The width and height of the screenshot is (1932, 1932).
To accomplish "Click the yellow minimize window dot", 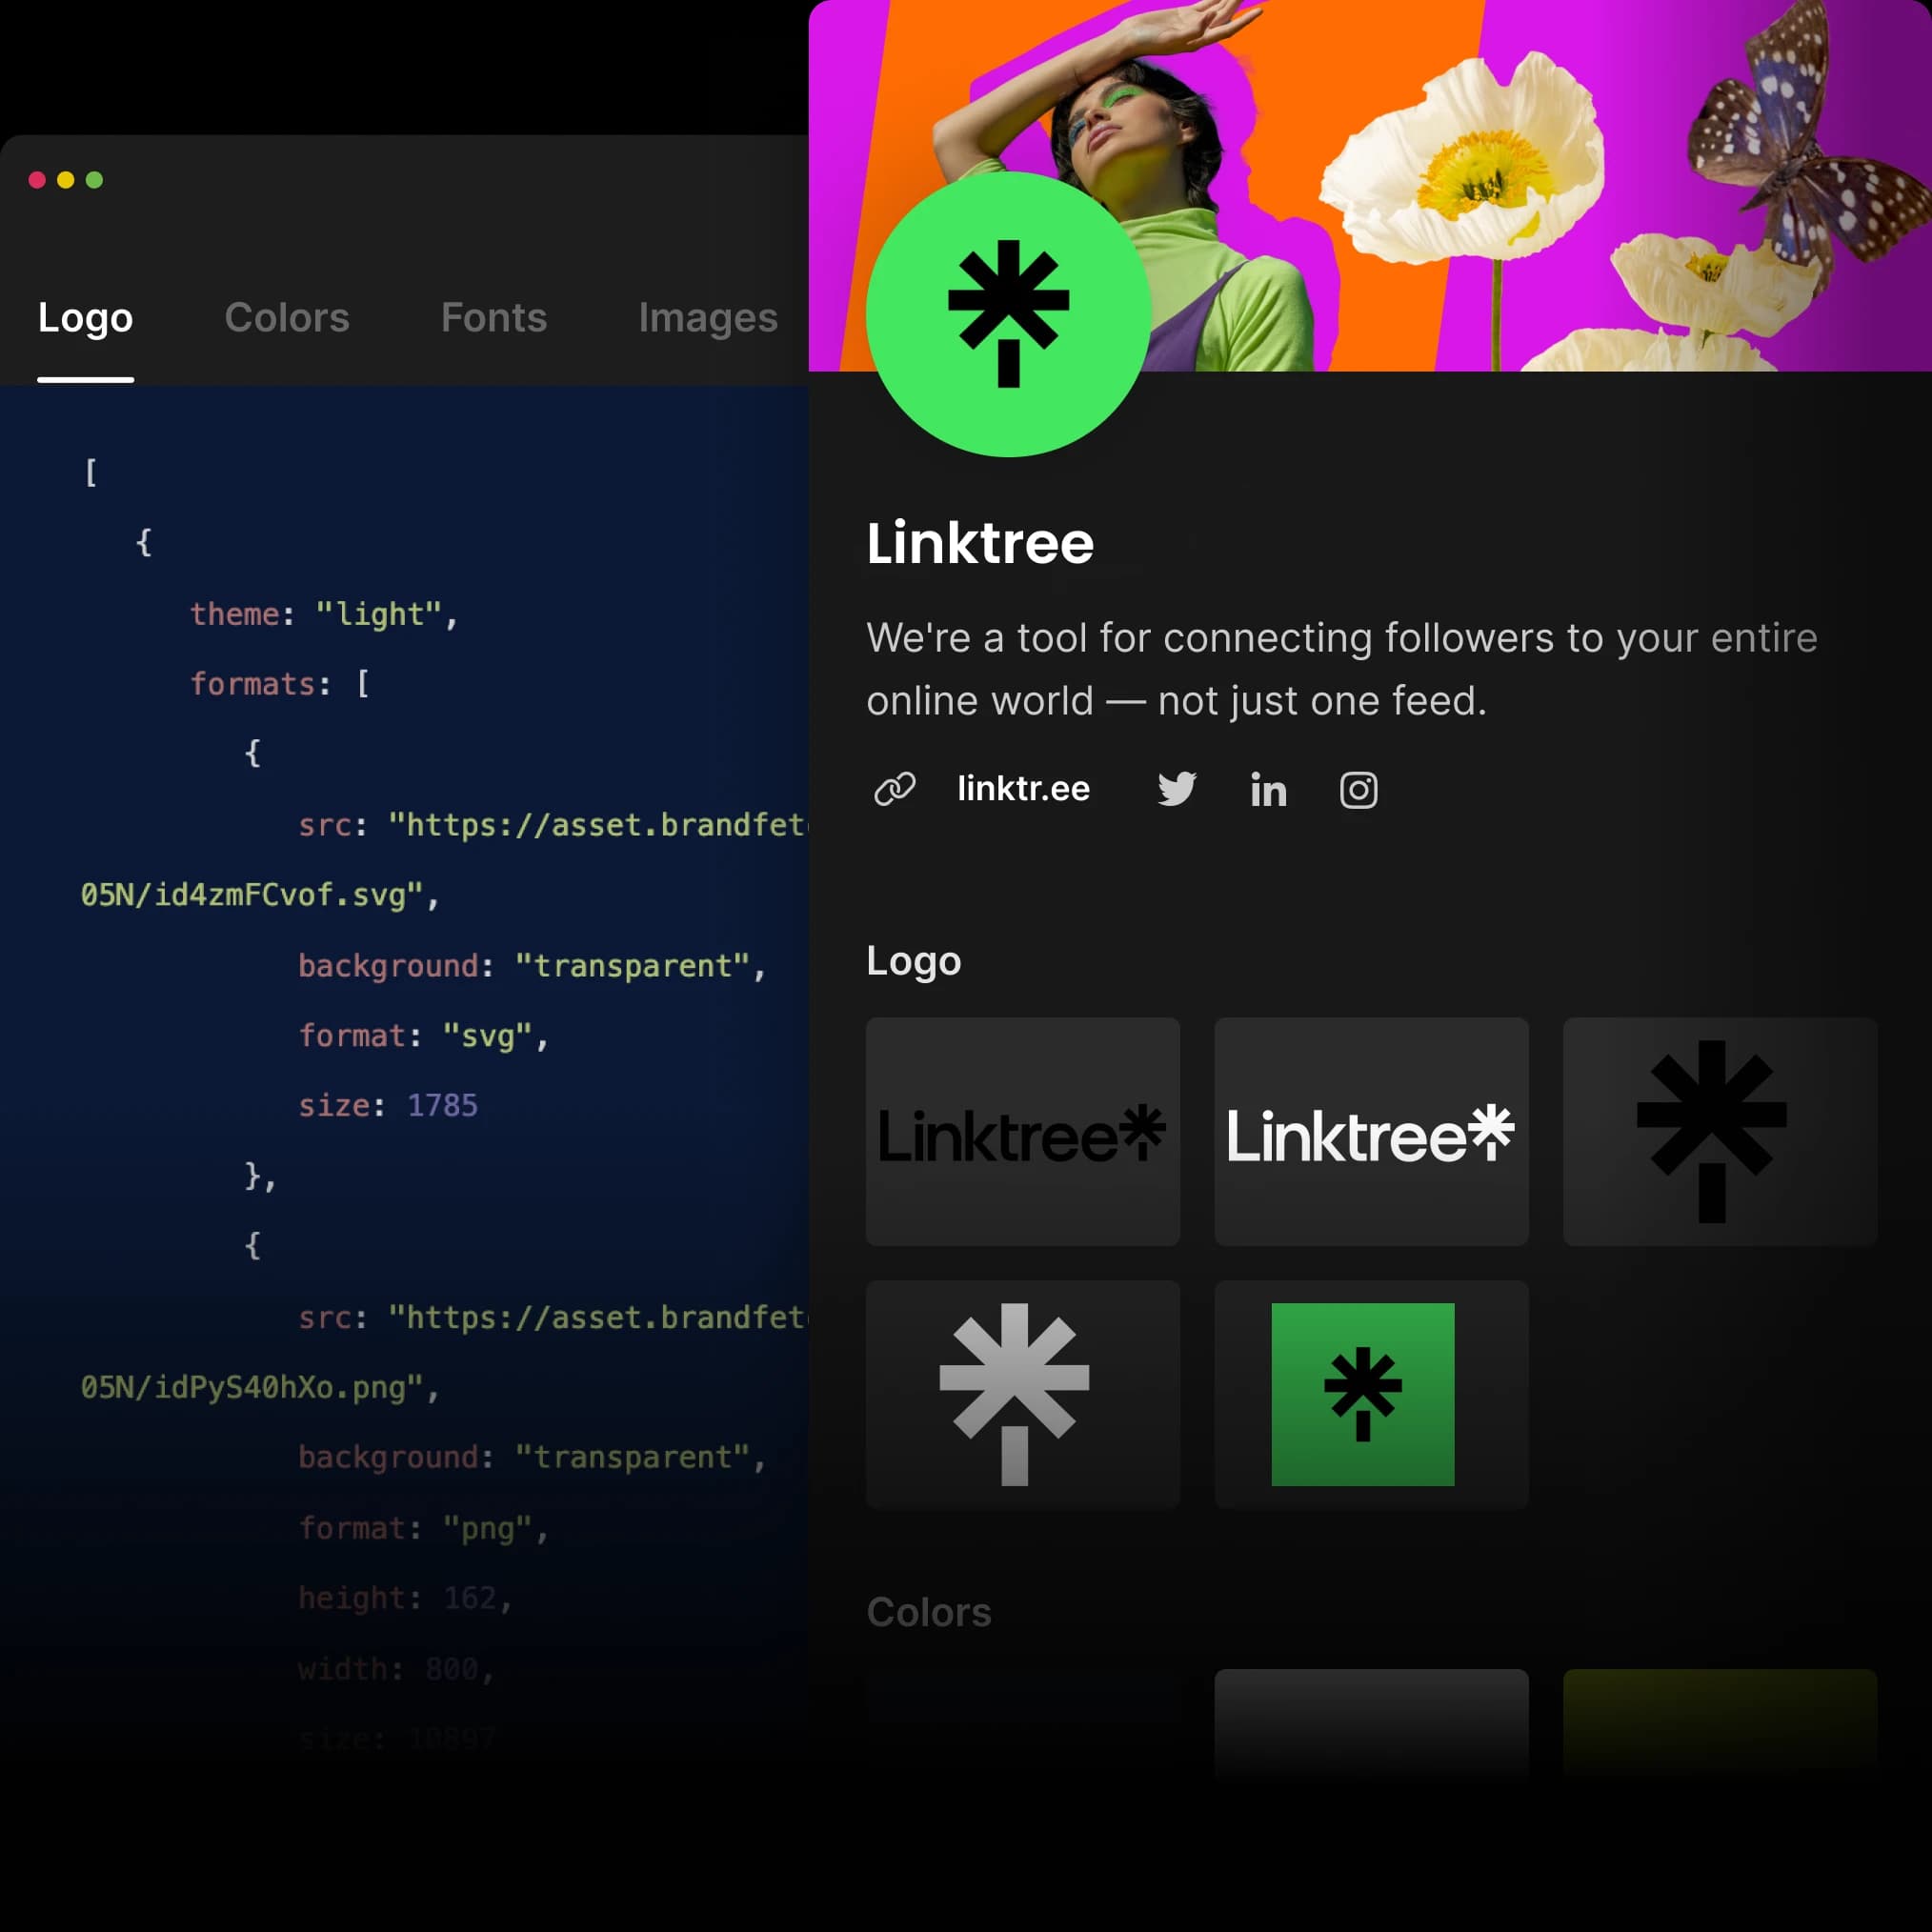I will (x=66, y=180).
